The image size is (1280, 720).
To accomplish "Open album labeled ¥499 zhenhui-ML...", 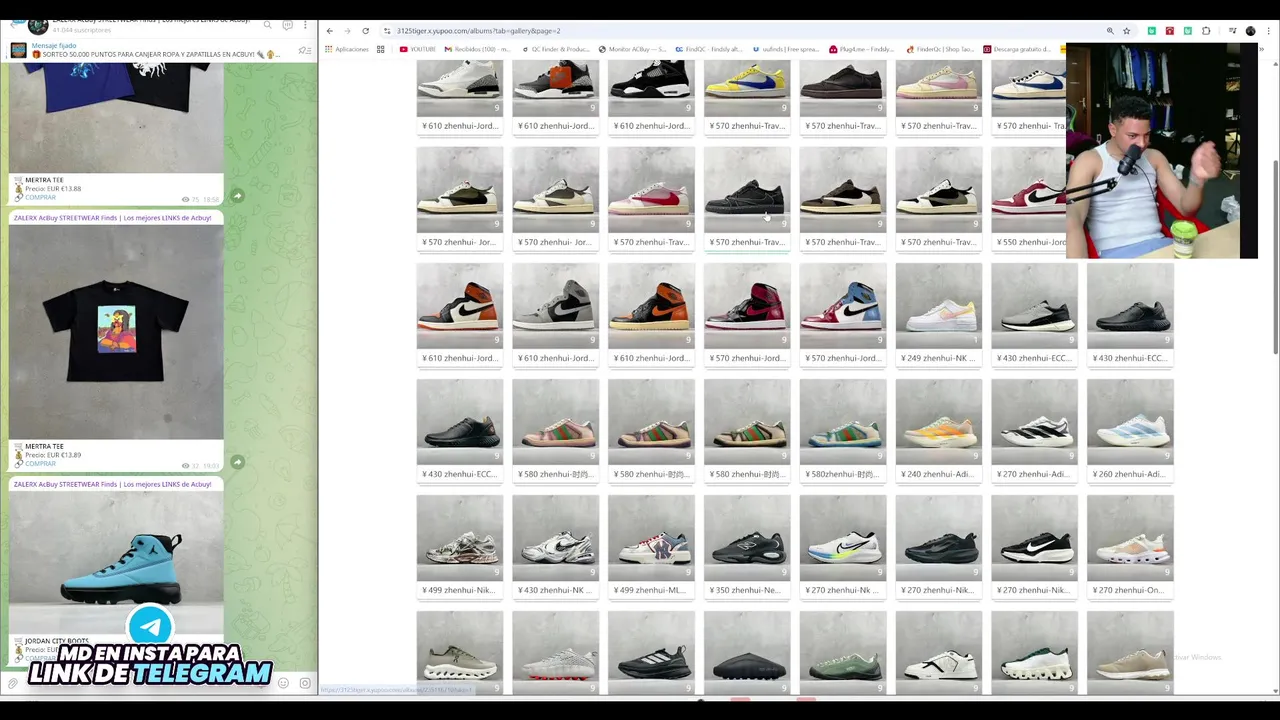I will pos(651,590).
